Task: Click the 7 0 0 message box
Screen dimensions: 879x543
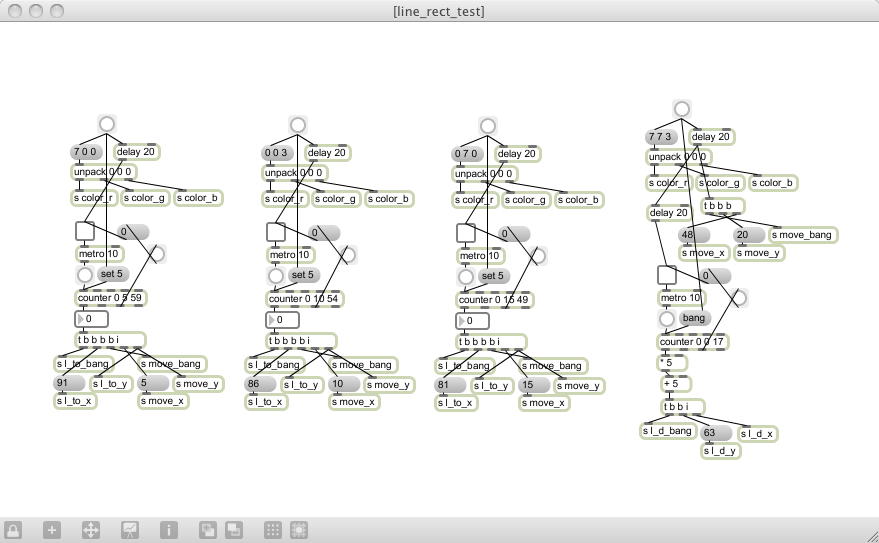Action: point(86,152)
